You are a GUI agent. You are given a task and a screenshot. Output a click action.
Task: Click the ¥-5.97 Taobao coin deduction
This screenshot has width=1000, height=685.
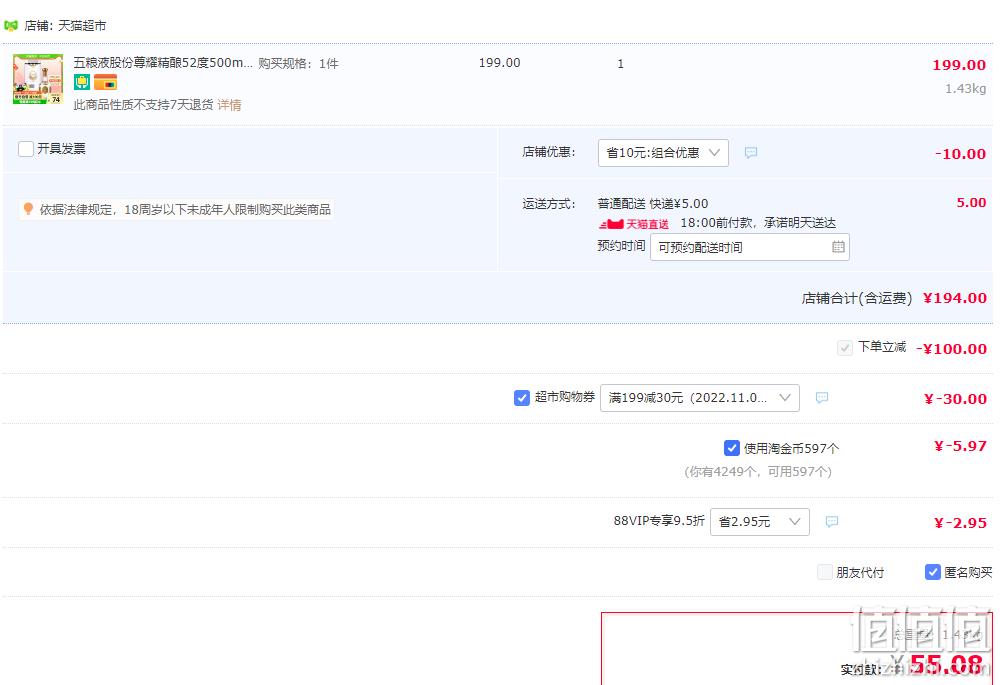click(x=960, y=446)
